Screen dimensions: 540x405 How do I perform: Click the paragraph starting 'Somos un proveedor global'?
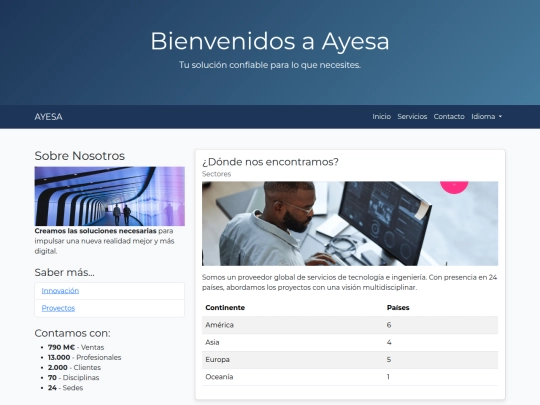(350, 282)
